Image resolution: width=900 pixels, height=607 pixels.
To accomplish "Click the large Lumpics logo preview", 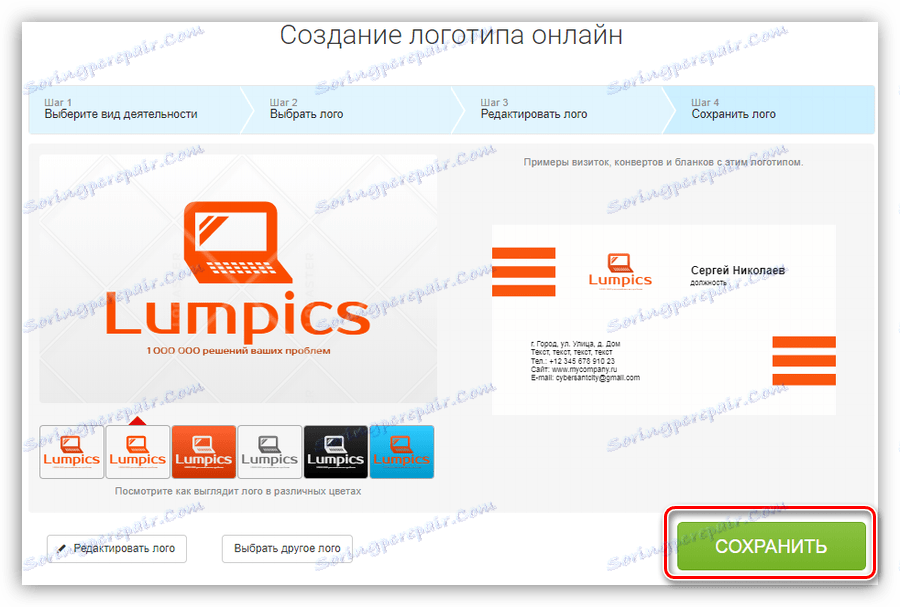I will [x=238, y=279].
